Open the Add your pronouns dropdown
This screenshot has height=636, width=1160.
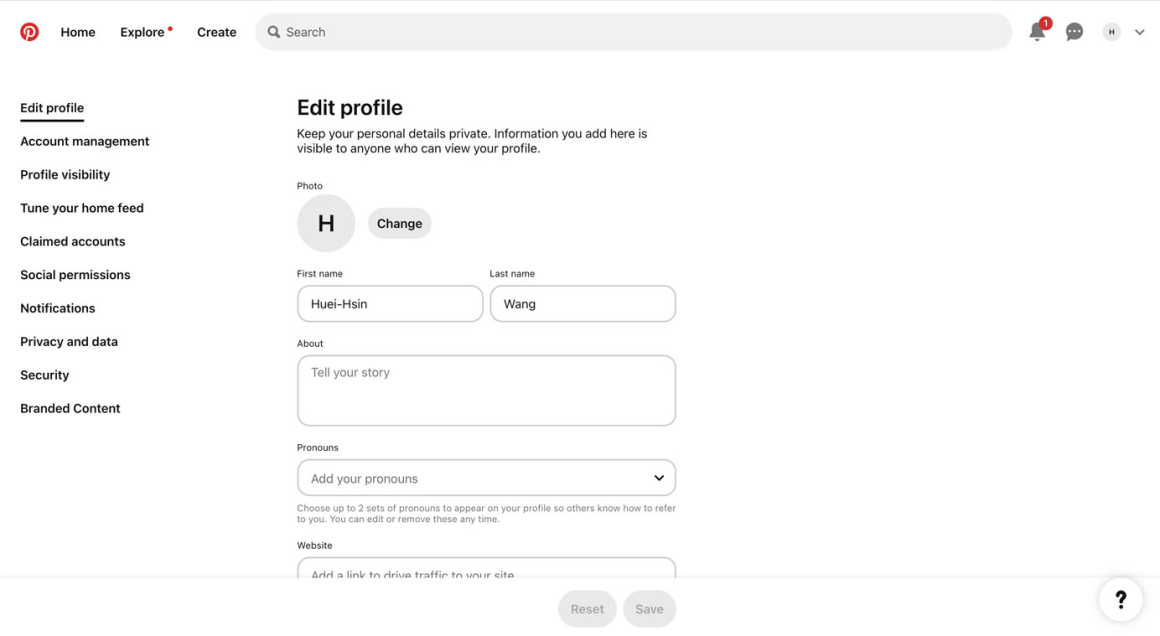click(x=486, y=478)
